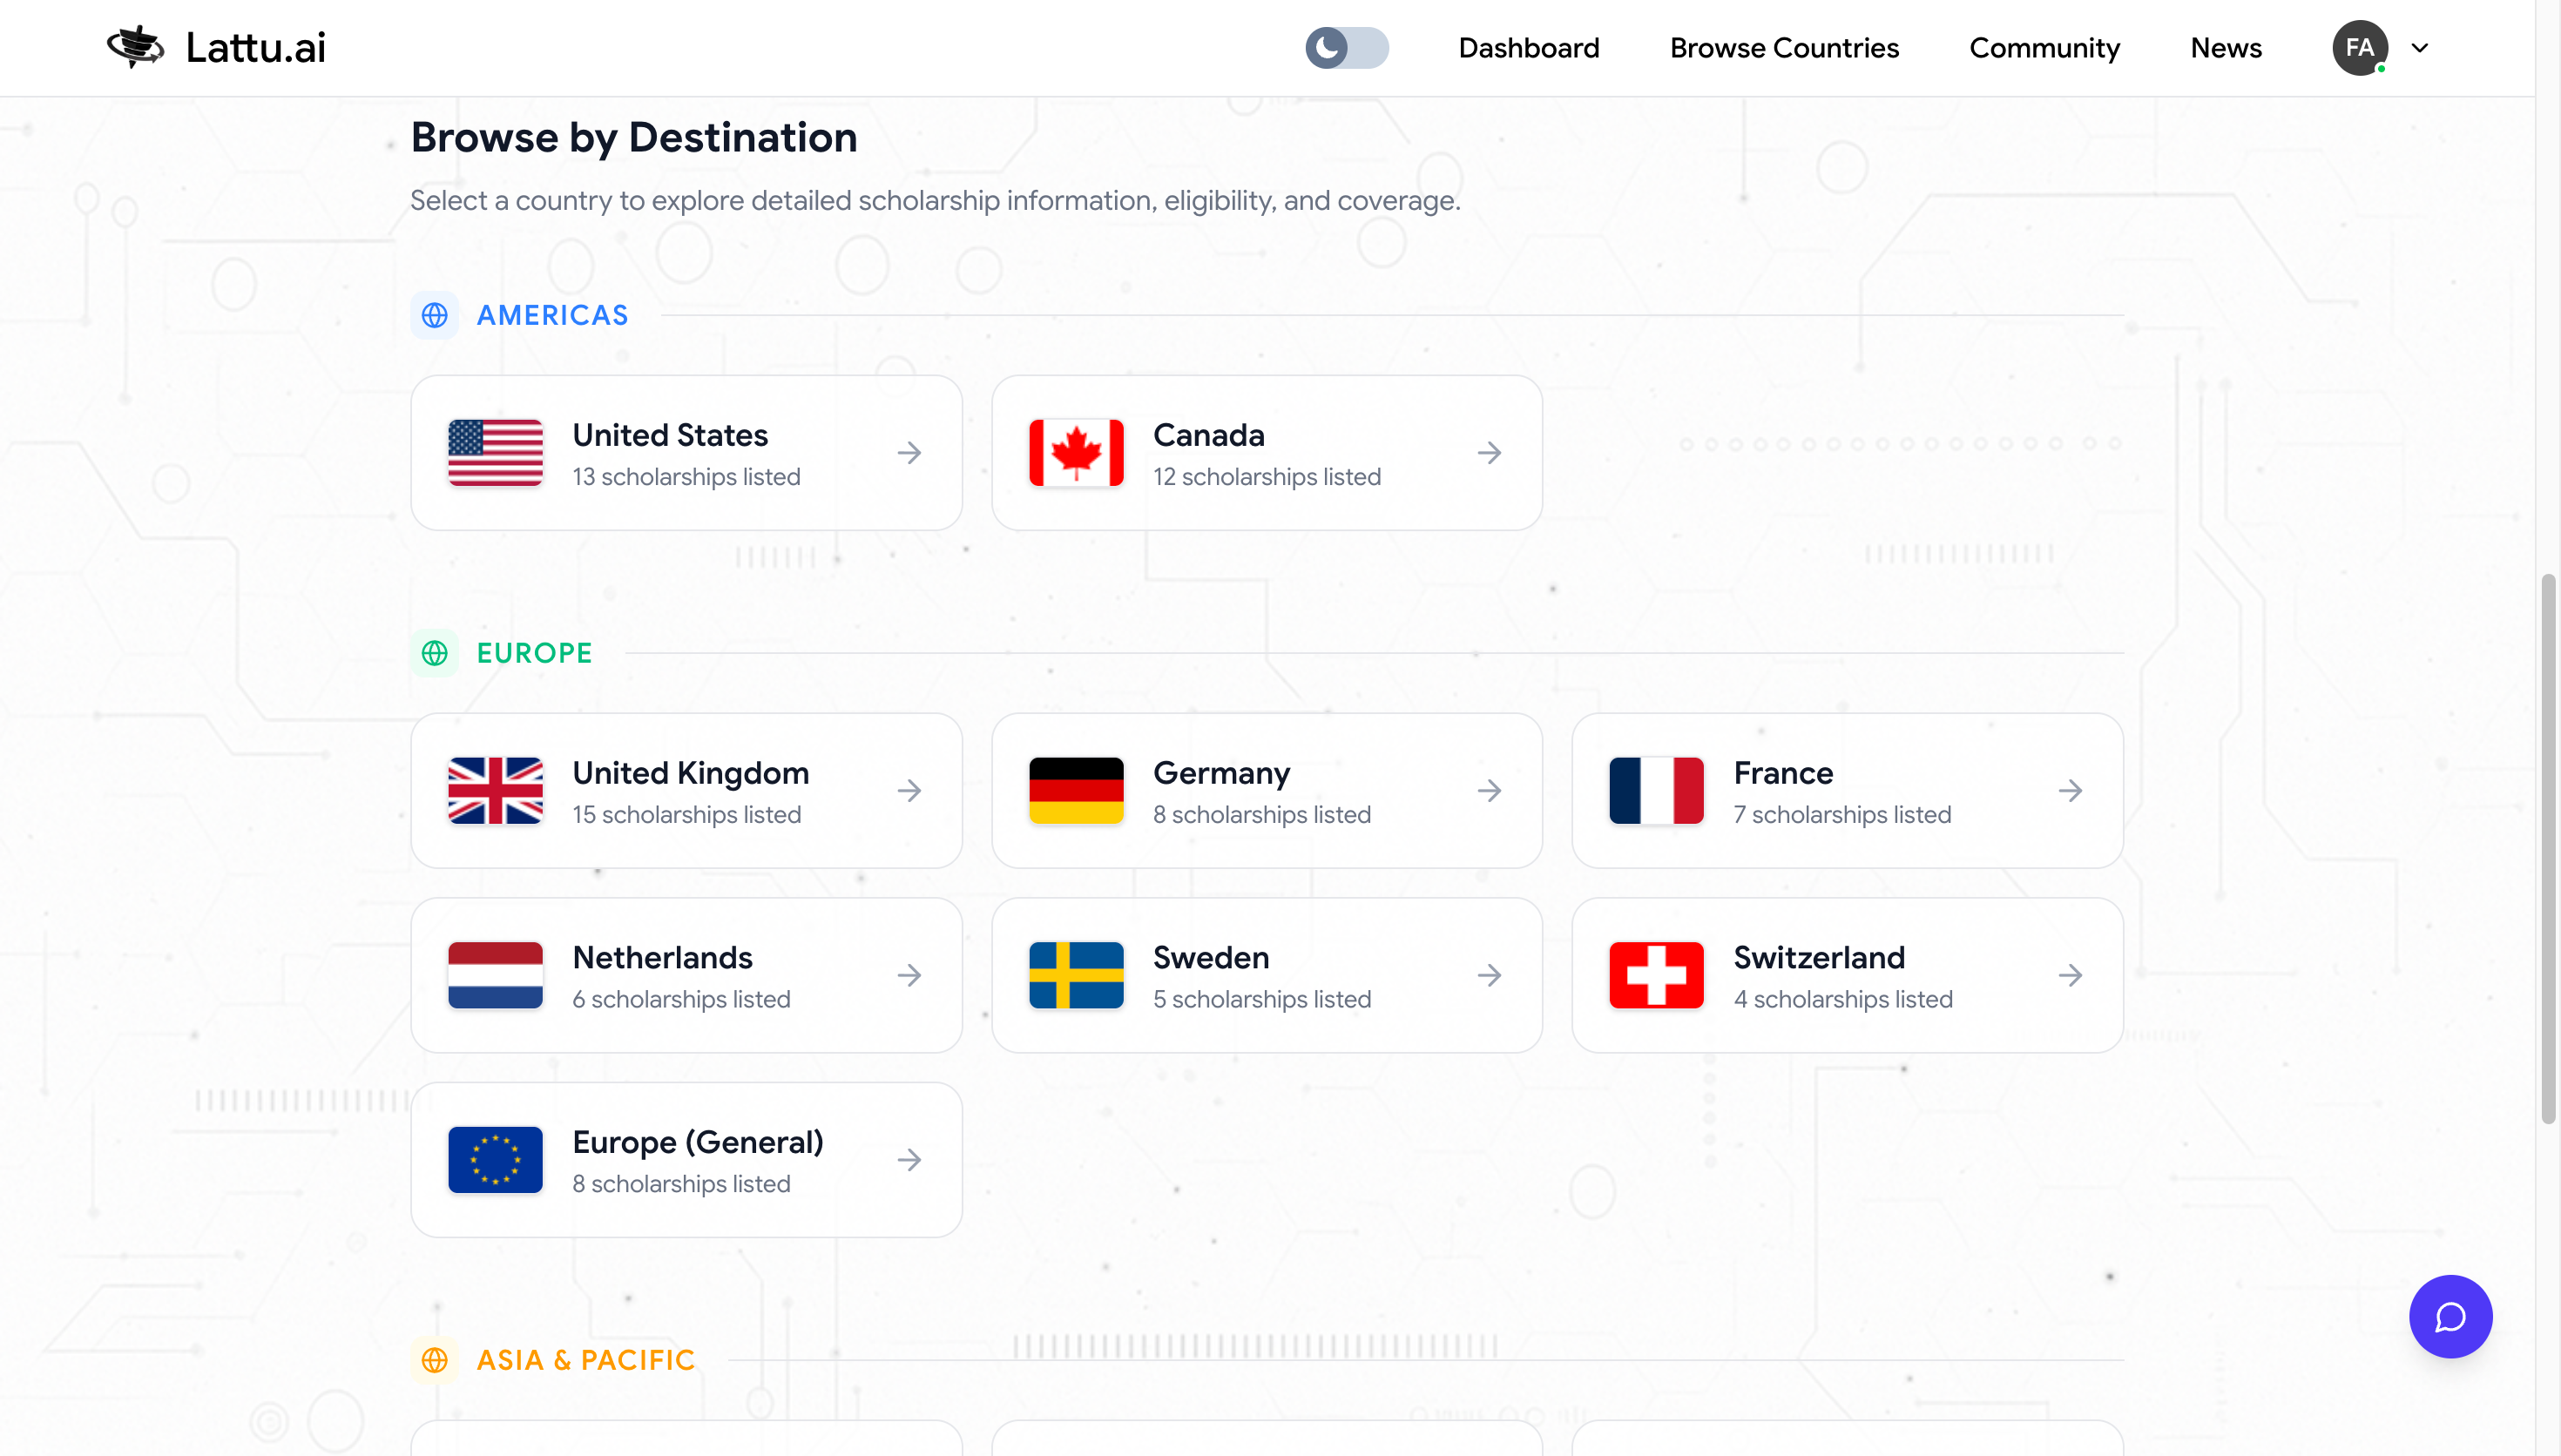Open France scholarships

(x=1847, y=791)
